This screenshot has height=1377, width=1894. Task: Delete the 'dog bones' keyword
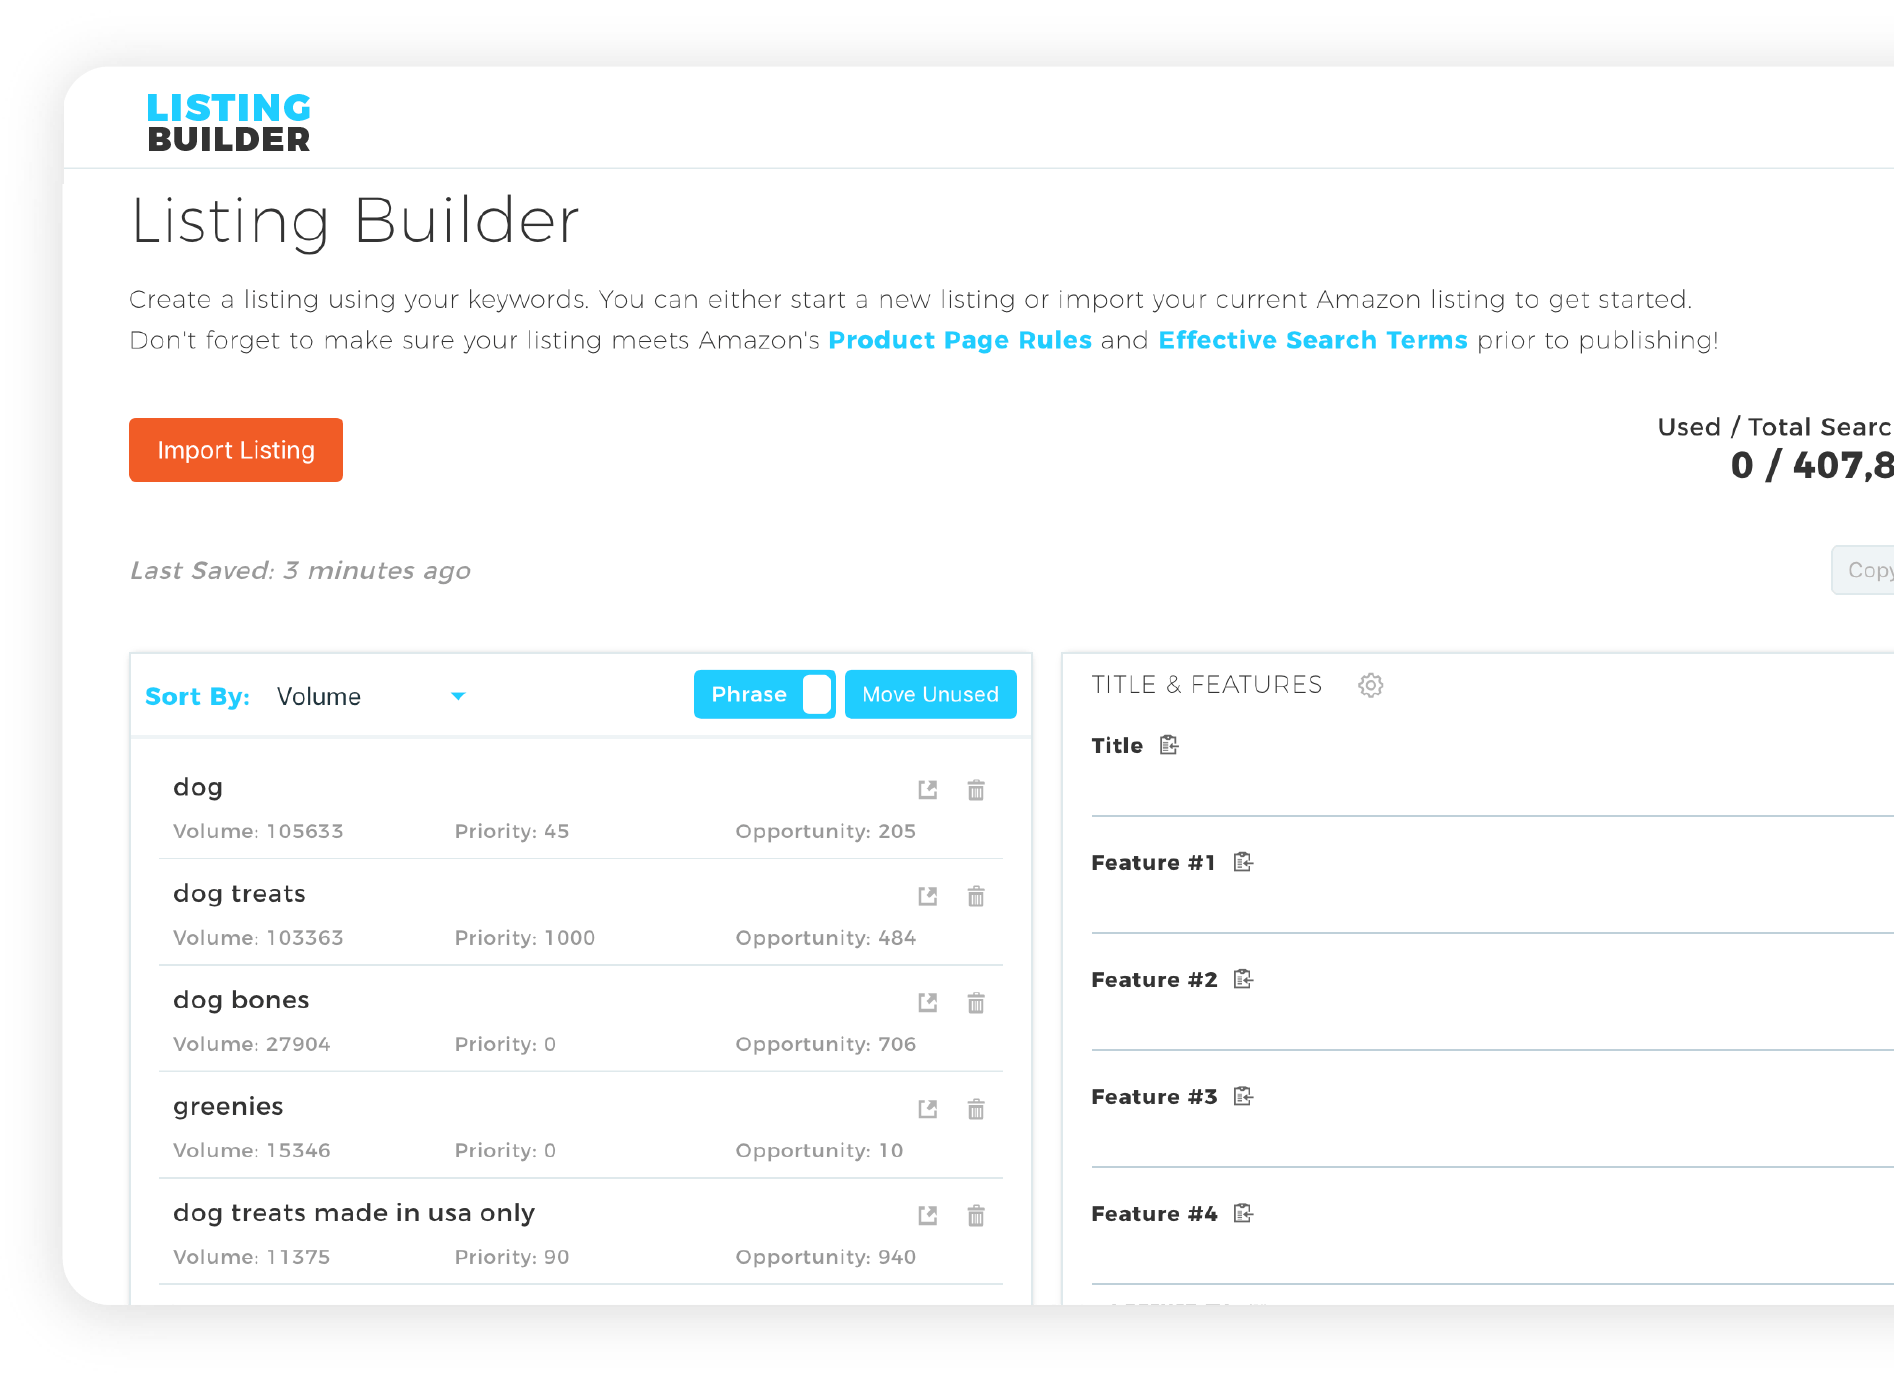pos(976,1002)
